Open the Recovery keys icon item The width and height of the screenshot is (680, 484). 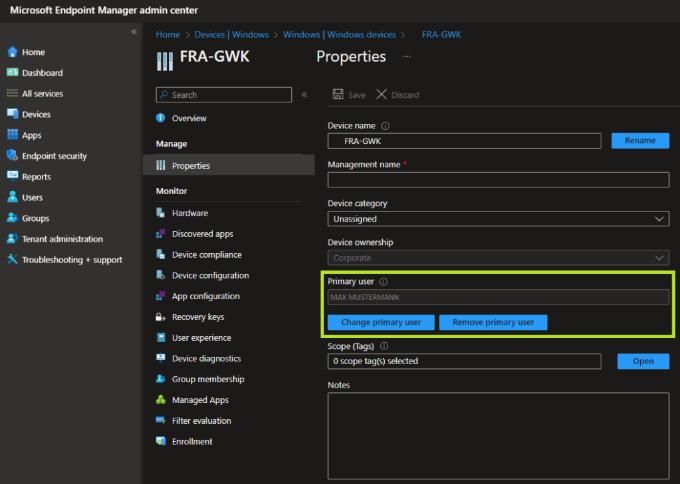[161, 317]
